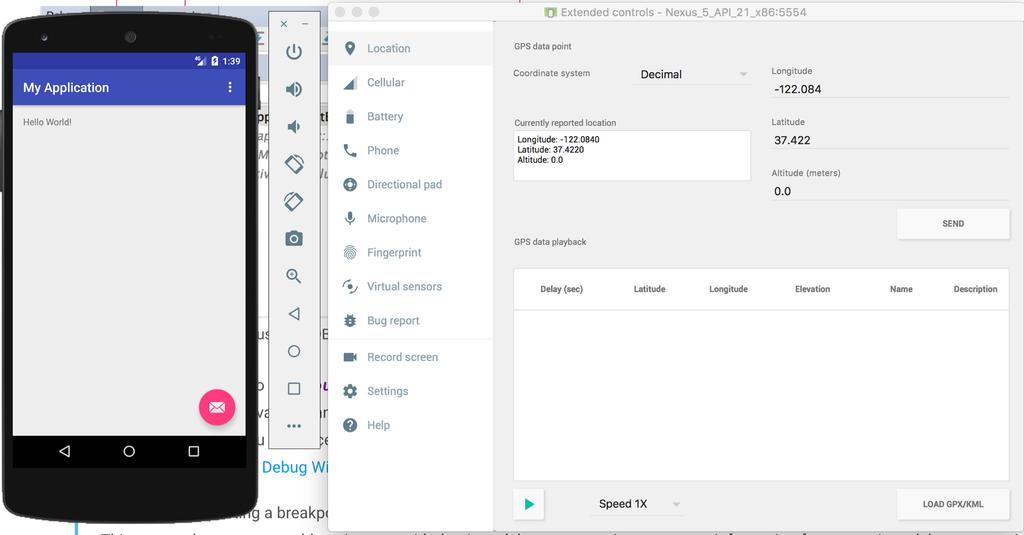Expand the Coordinate system Decimal dropdown

tap(692, 74)
